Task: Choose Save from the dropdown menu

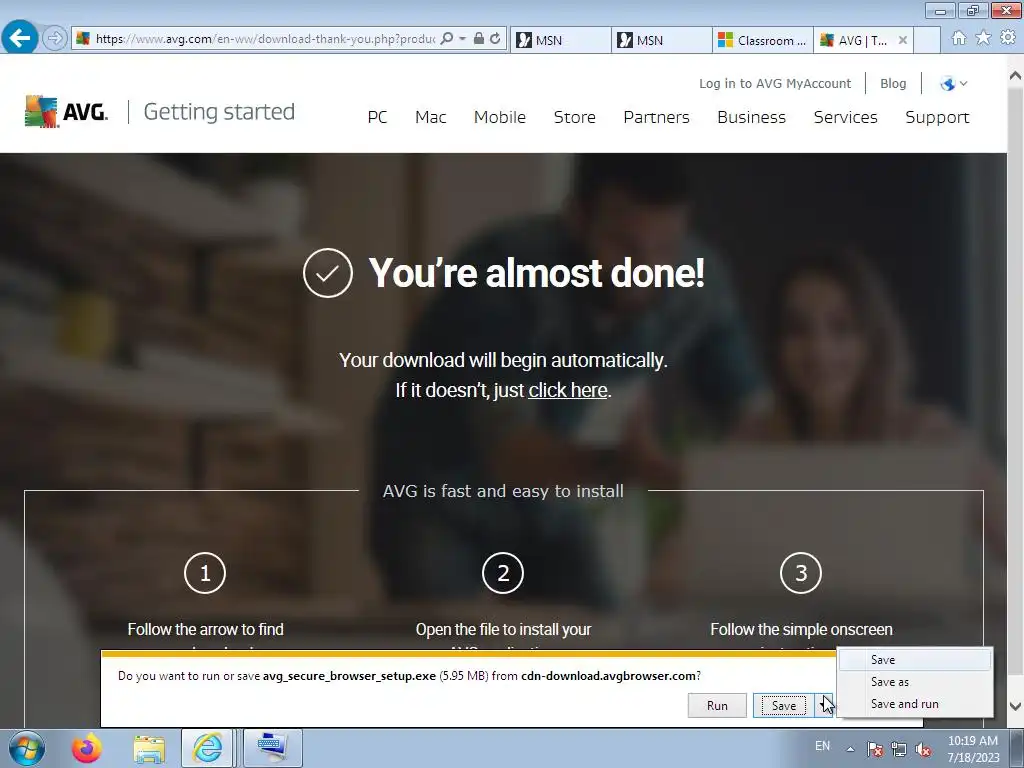Action: tap(914, 660)
